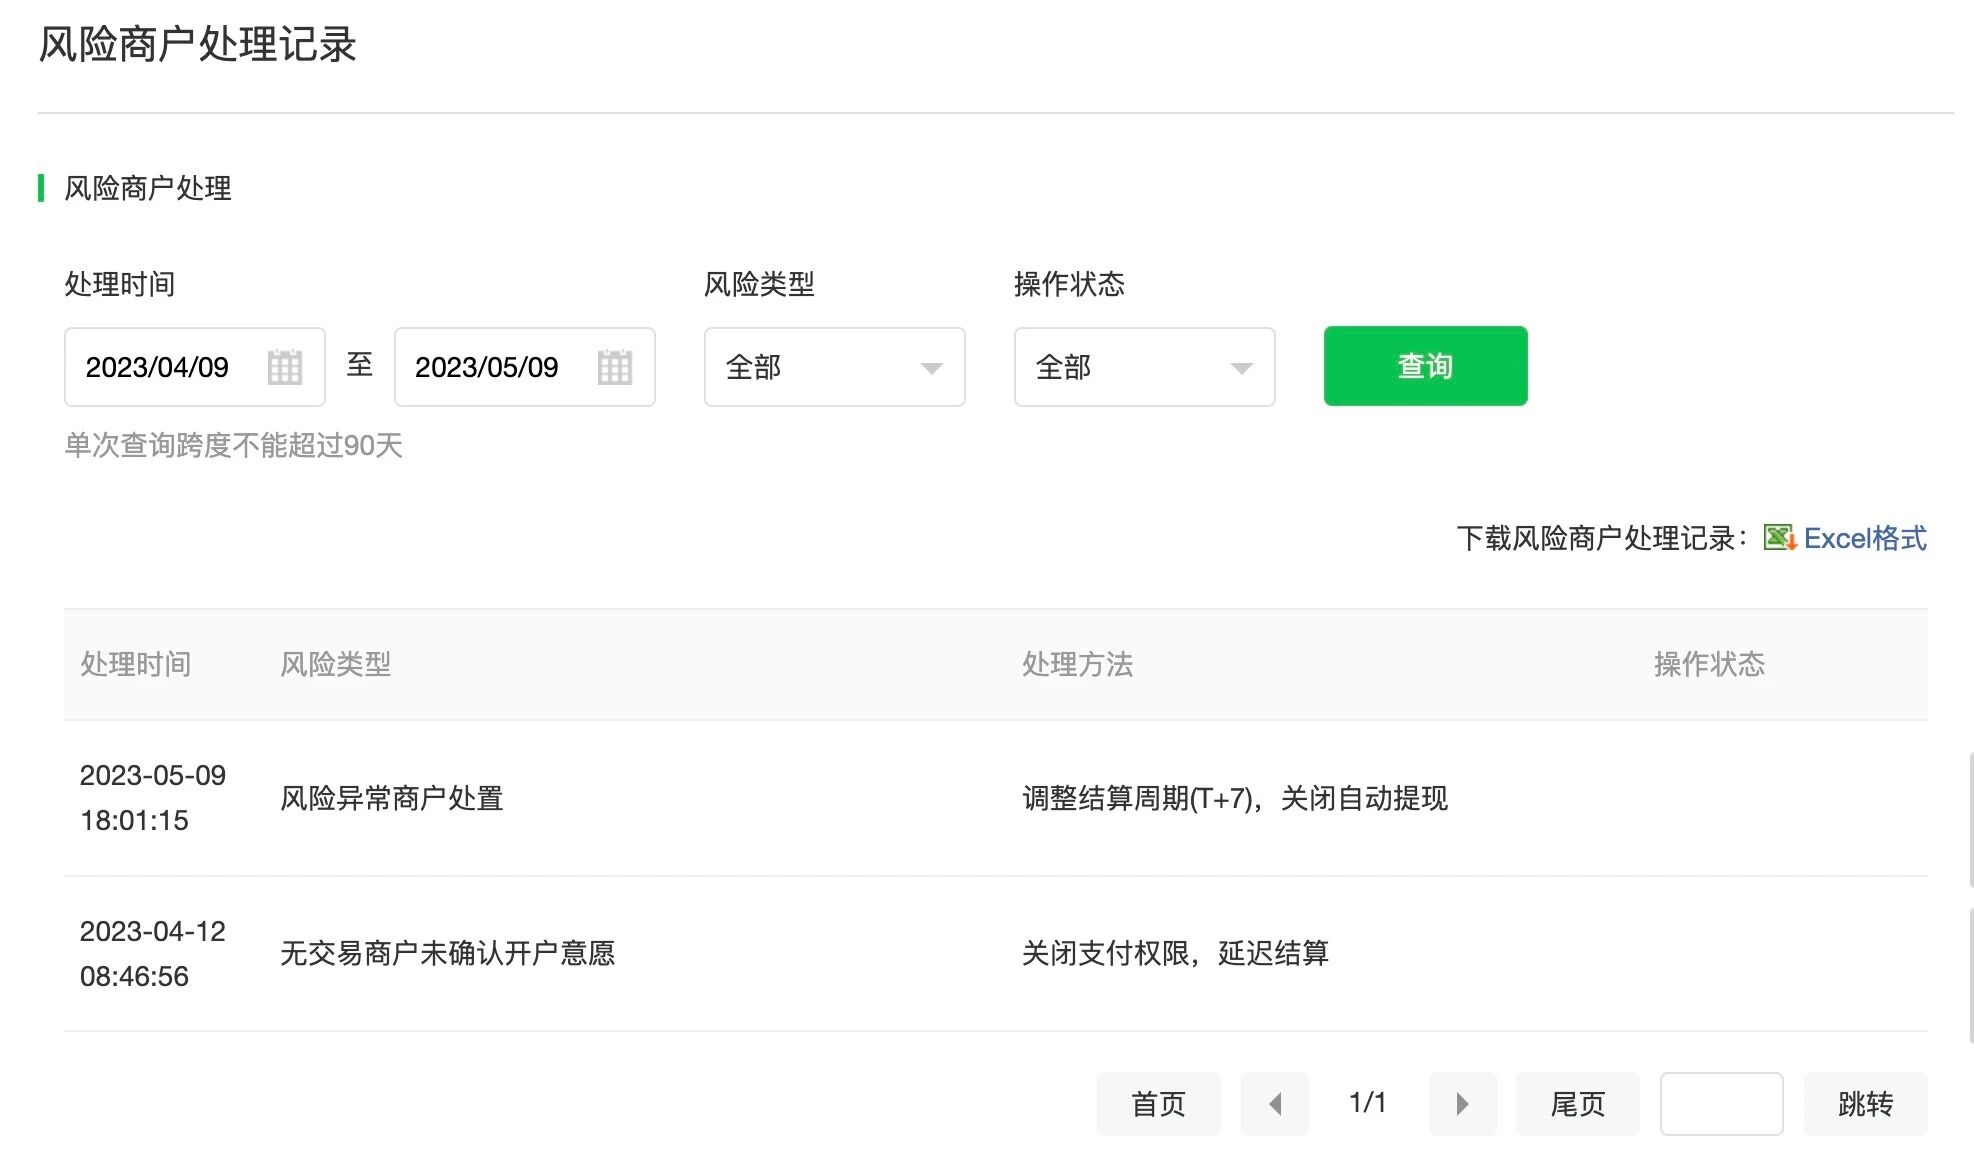Open the end date calendar icon

(x=614, y=367)
